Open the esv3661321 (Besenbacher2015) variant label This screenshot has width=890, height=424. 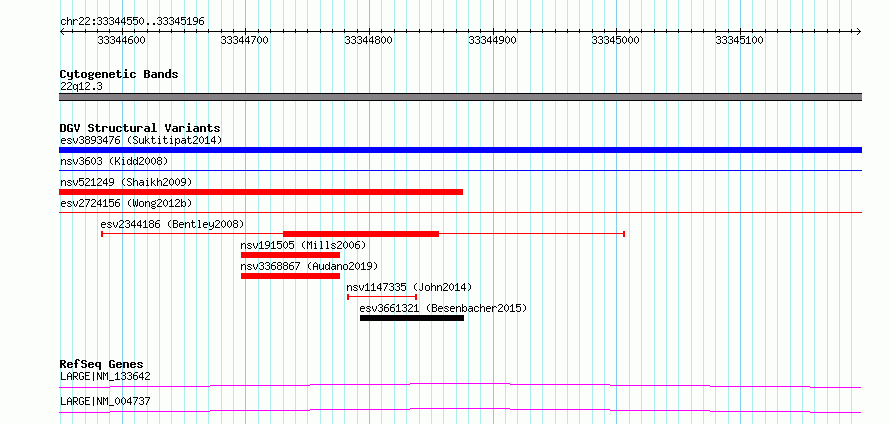pyautogui.click(x=443, y=308)
